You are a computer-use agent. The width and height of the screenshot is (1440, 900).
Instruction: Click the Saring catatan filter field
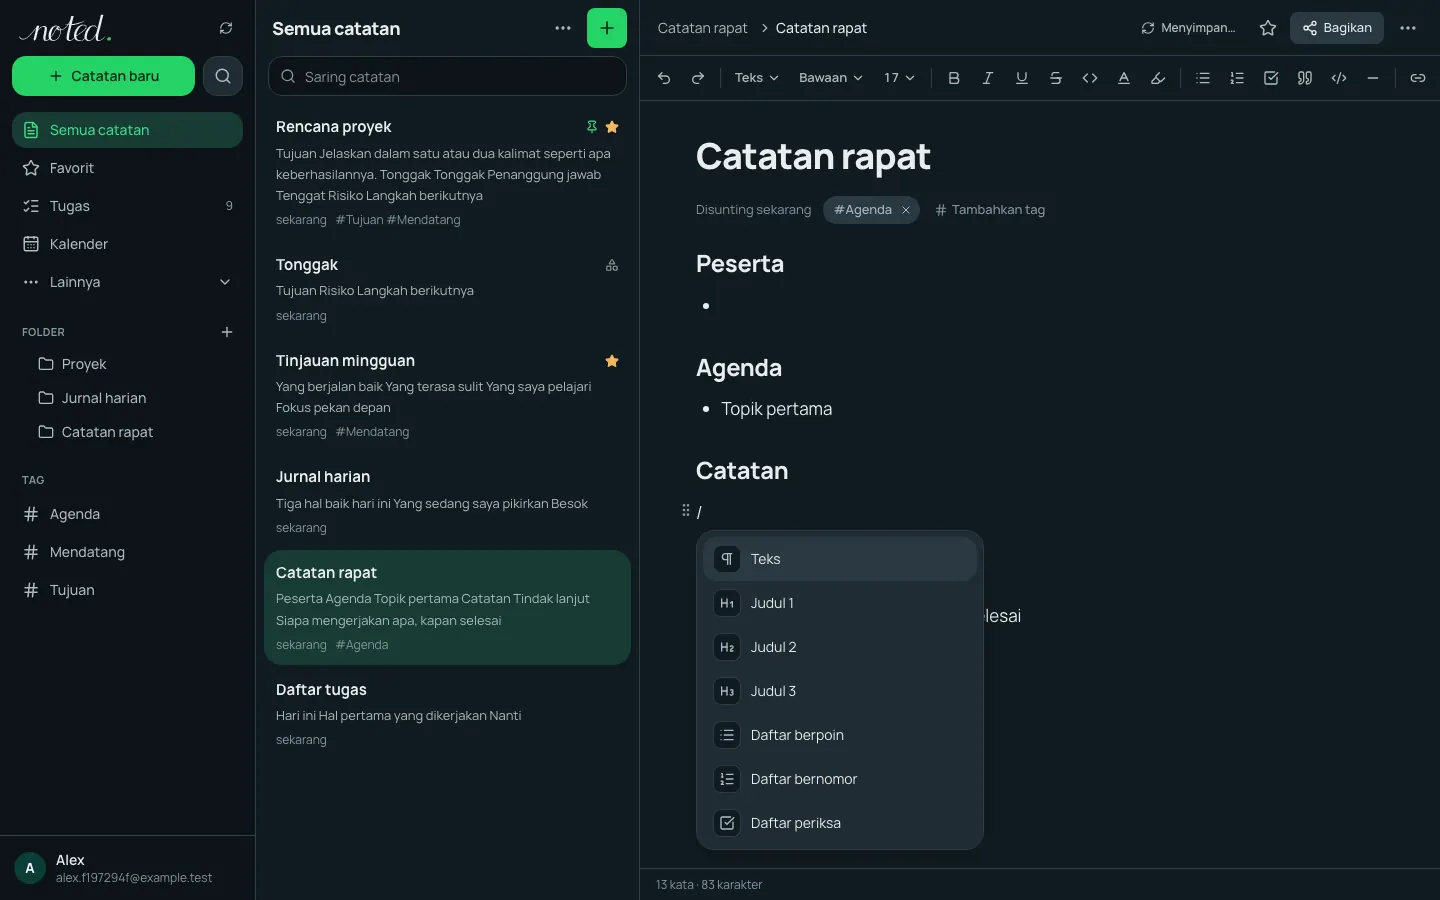(x=447, y=76)
